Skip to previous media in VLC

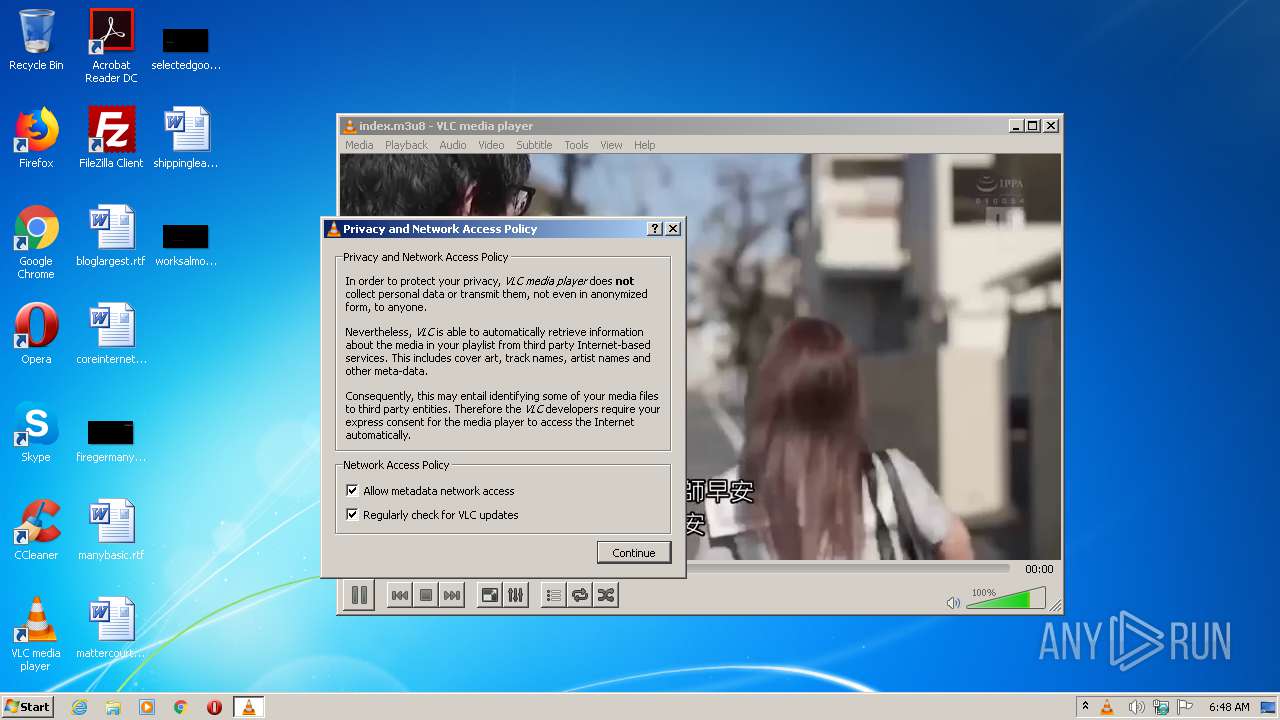(x=399, y=595)
